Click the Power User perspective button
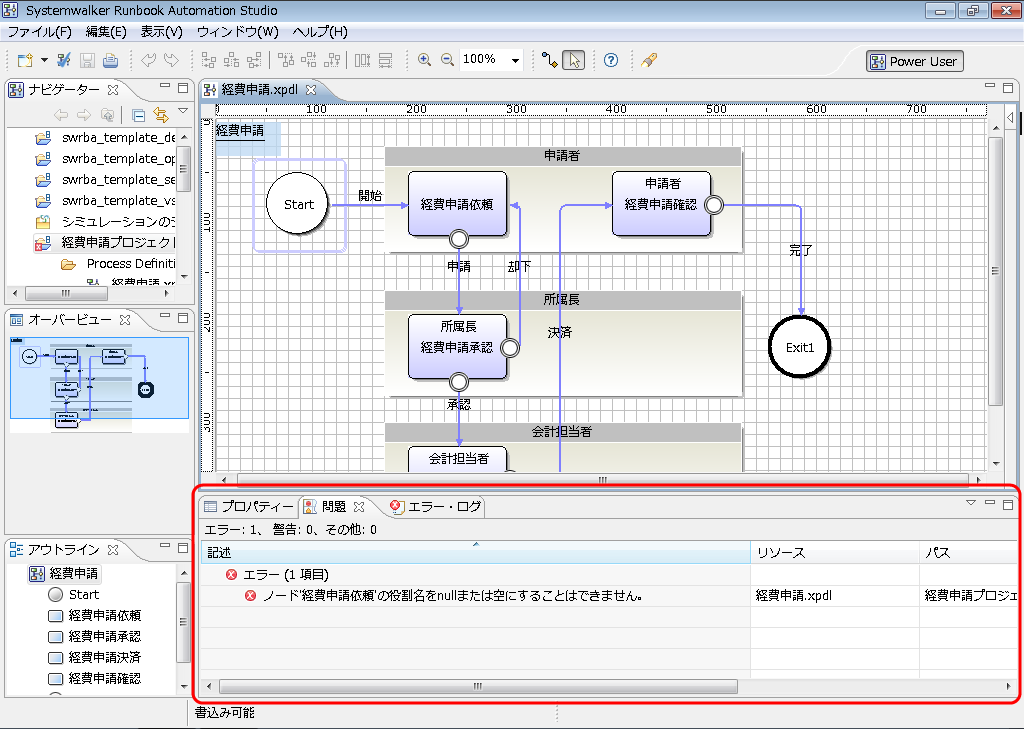The height and width of the screenshot is (729, 1024). pos(914,61)
